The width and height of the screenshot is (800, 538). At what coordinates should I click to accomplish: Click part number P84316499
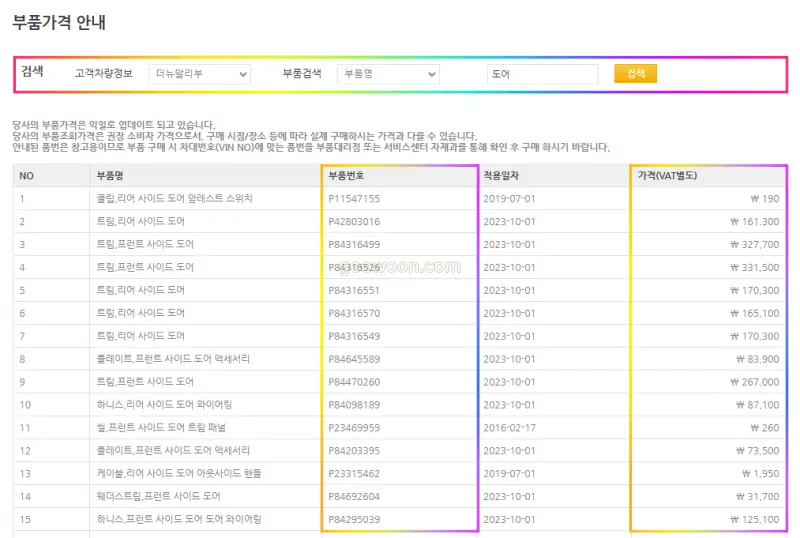(x=354, y=244)
